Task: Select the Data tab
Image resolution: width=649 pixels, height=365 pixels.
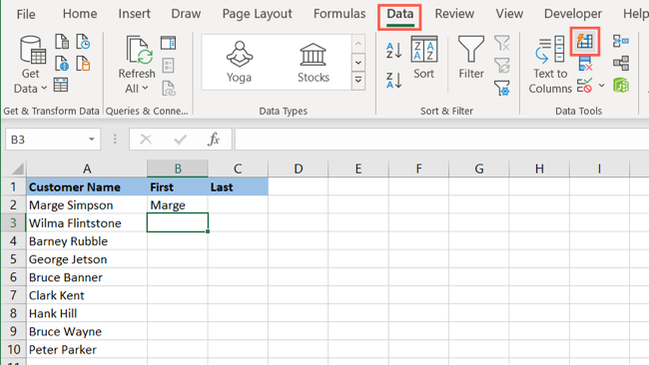Action: coord(400,14)
